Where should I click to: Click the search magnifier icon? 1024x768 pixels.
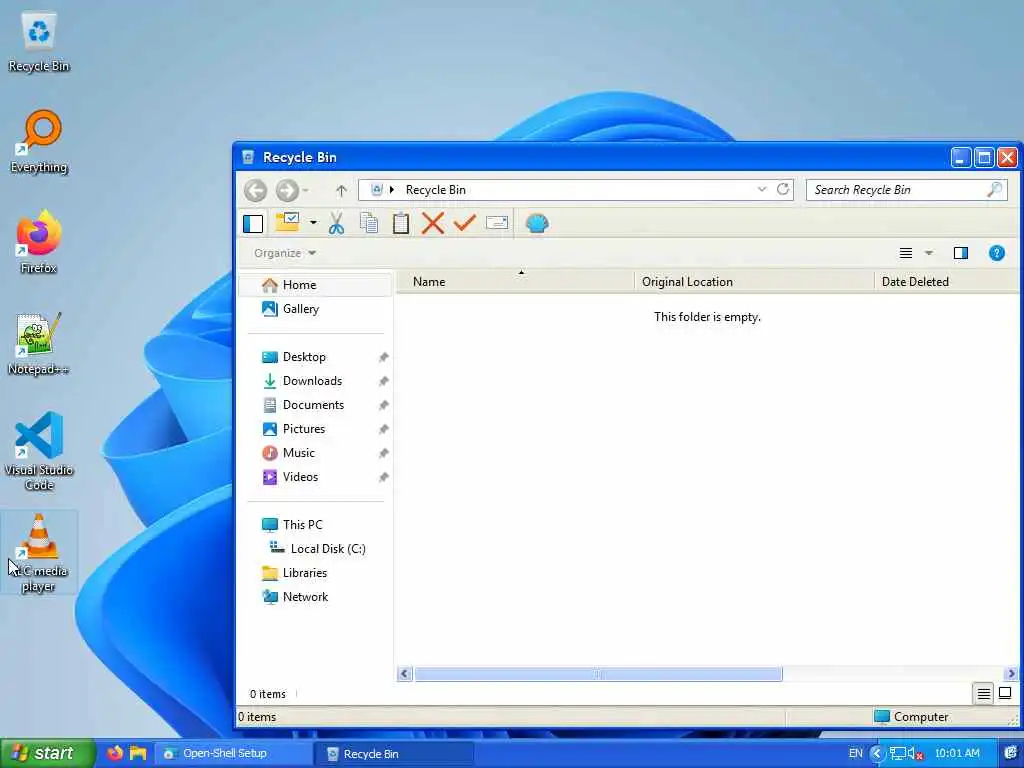coord(995,189)
